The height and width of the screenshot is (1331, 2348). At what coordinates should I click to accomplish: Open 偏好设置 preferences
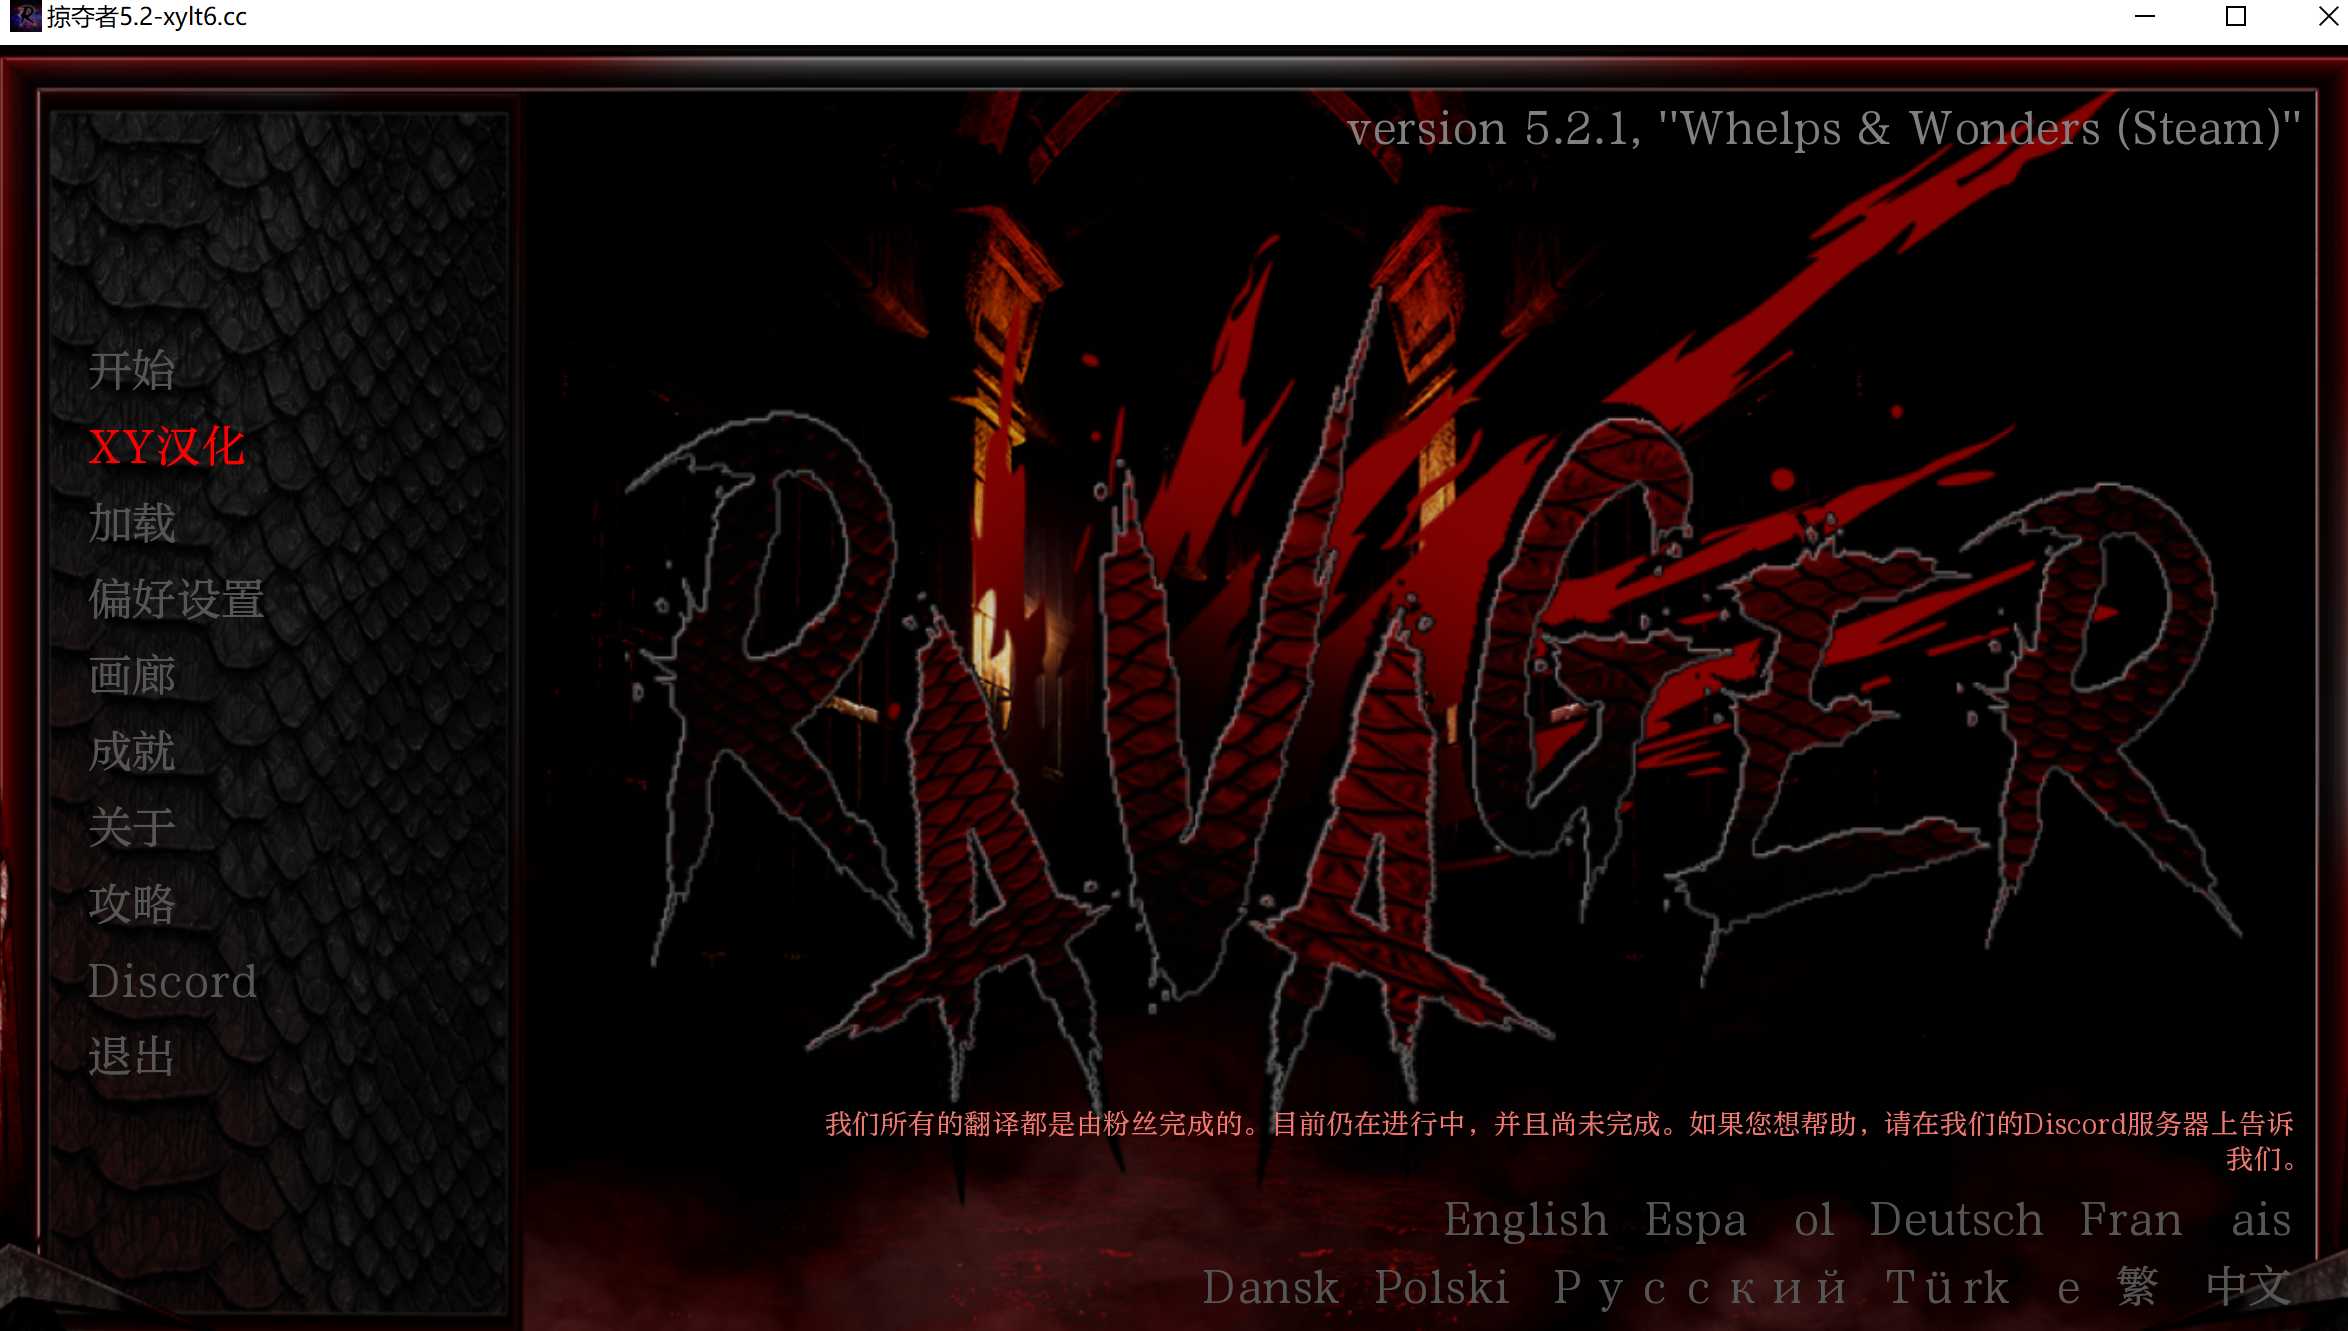click(176, 601)
